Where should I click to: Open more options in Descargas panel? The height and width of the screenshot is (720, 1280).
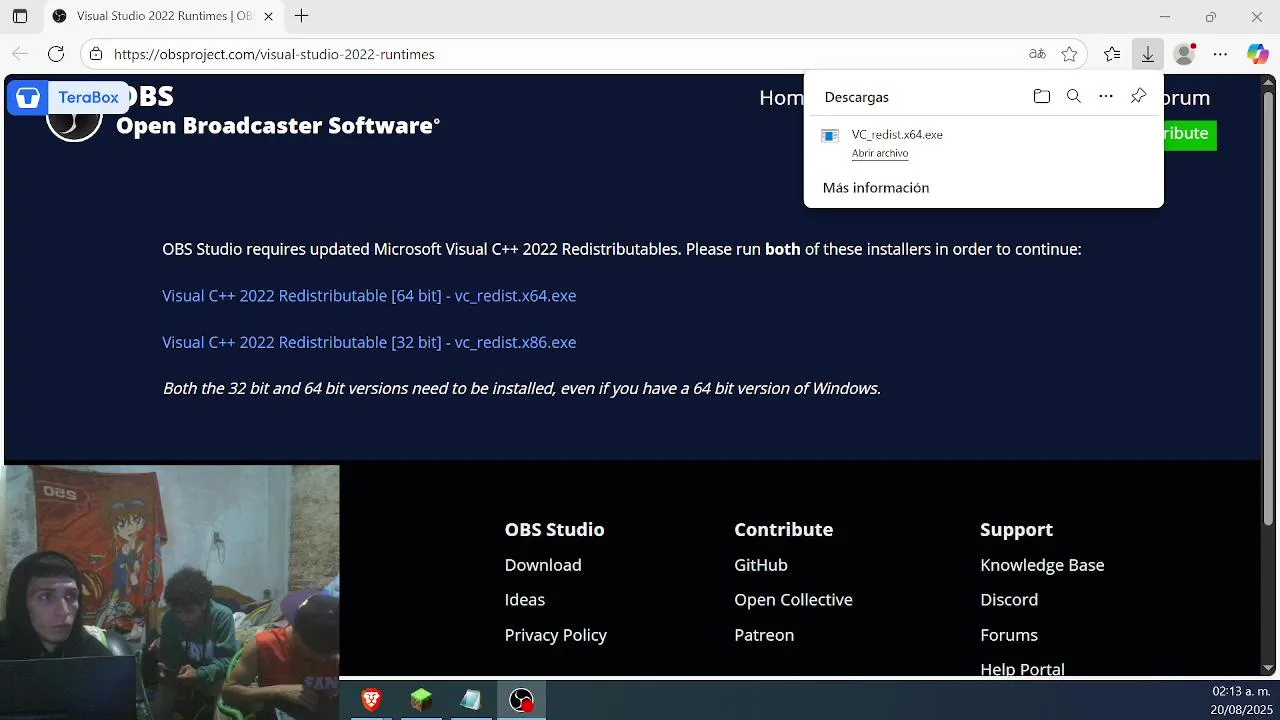[x=1105, y=96]
